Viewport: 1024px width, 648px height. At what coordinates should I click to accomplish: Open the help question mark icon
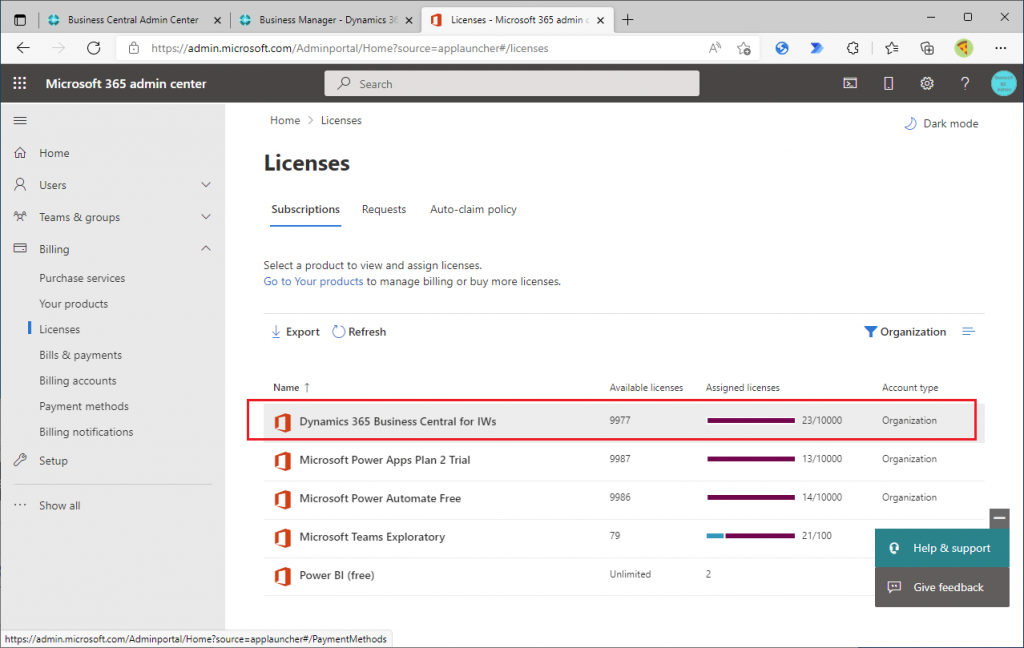click(965, 83)
